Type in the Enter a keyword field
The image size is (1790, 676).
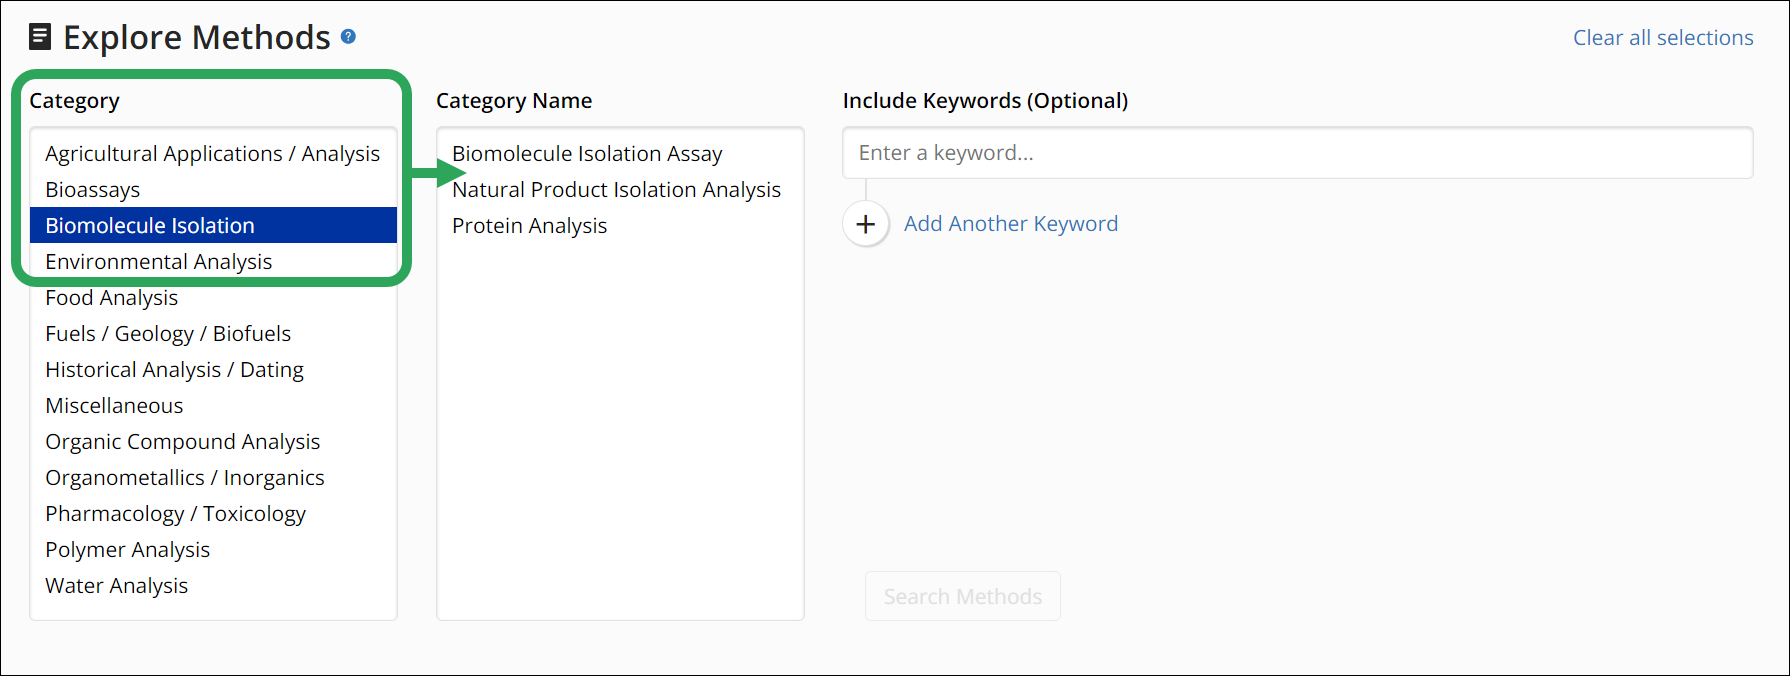click(x=1297, y=153)
